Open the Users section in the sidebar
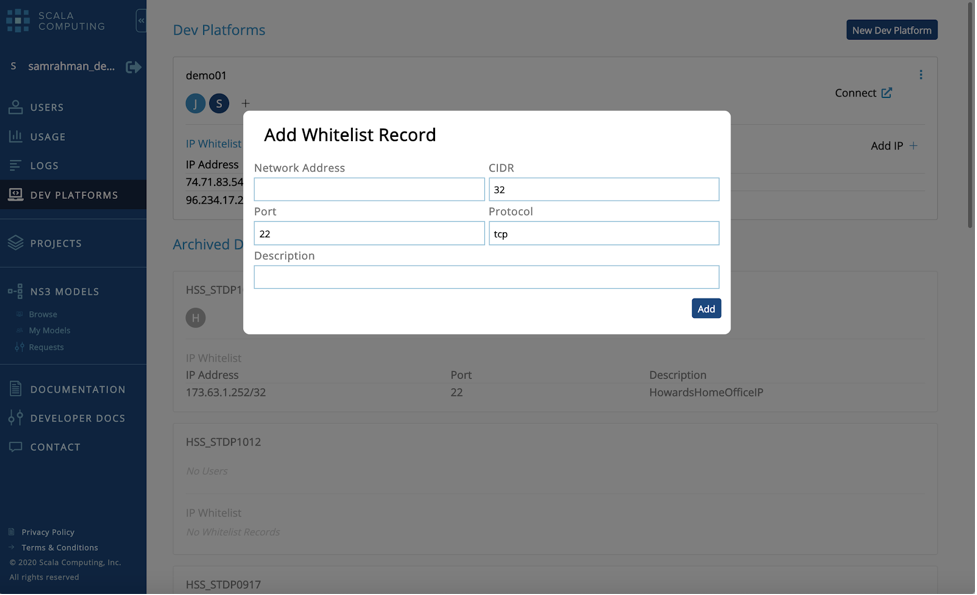 pyautogui.click(x=47, y=107)
